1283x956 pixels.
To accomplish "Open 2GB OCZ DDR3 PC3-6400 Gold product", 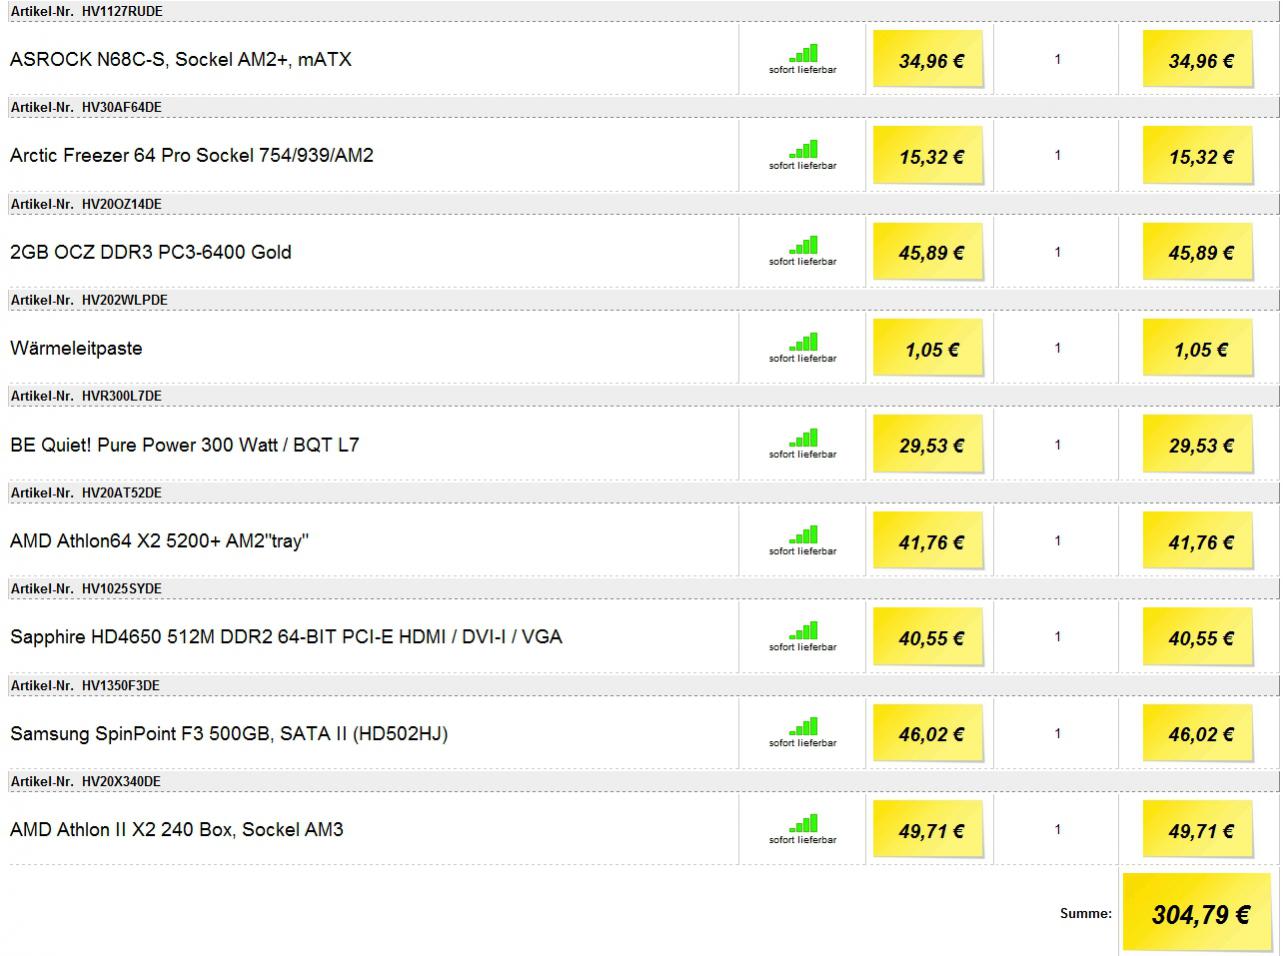I will click(x=151, y=252).
